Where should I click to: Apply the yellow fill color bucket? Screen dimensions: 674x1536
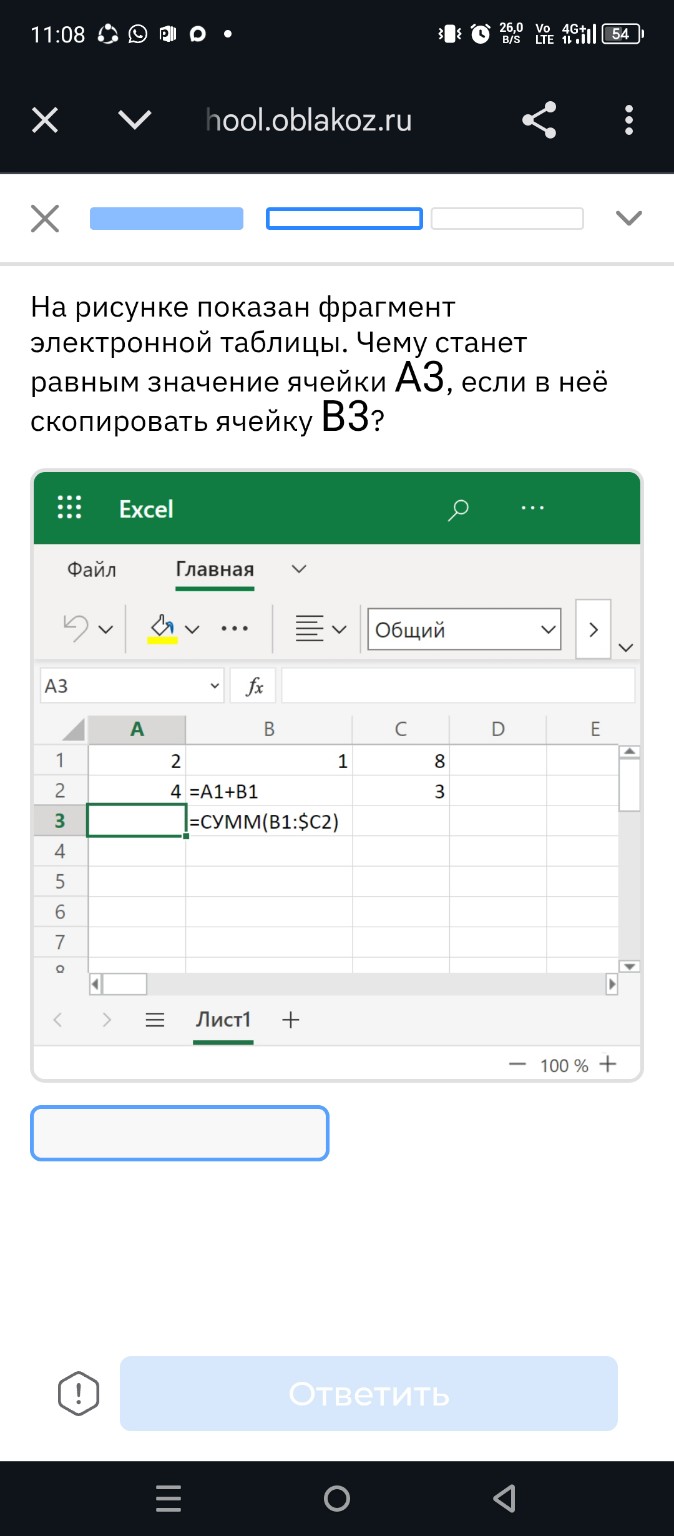pos(162,628)
